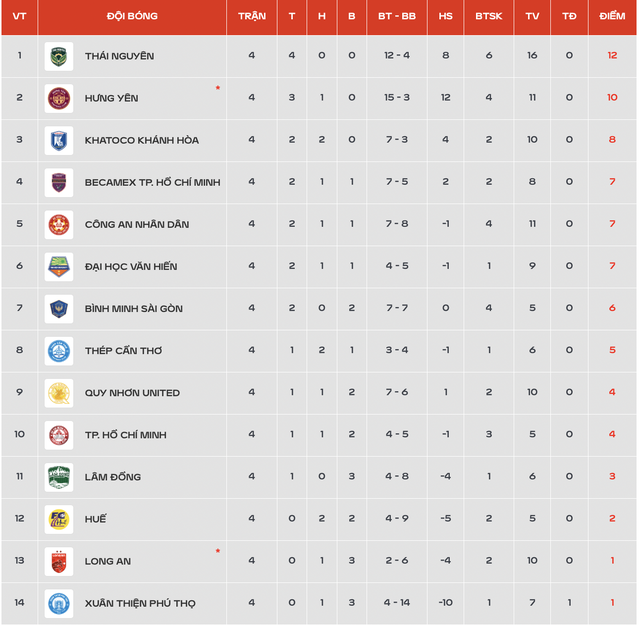Click the red asterisk beside Hưng Yên
The height and width of the screenshot is (626, 640).
tap(218, 88)
